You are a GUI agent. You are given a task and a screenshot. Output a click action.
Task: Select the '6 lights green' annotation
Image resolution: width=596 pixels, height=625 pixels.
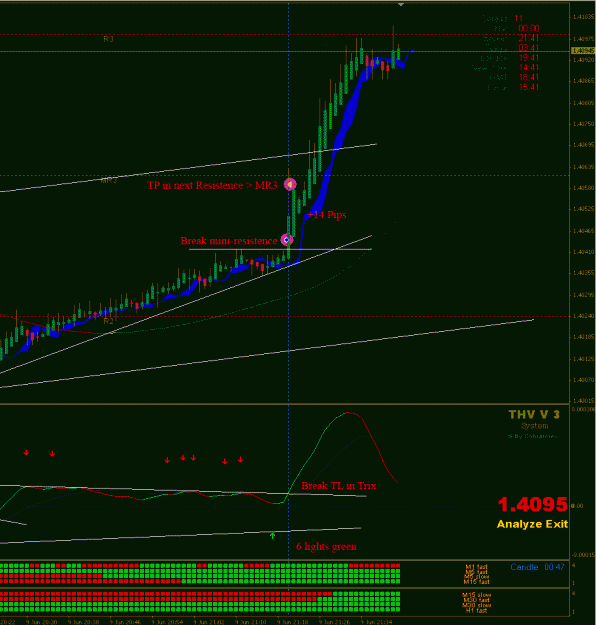point(326,546)
